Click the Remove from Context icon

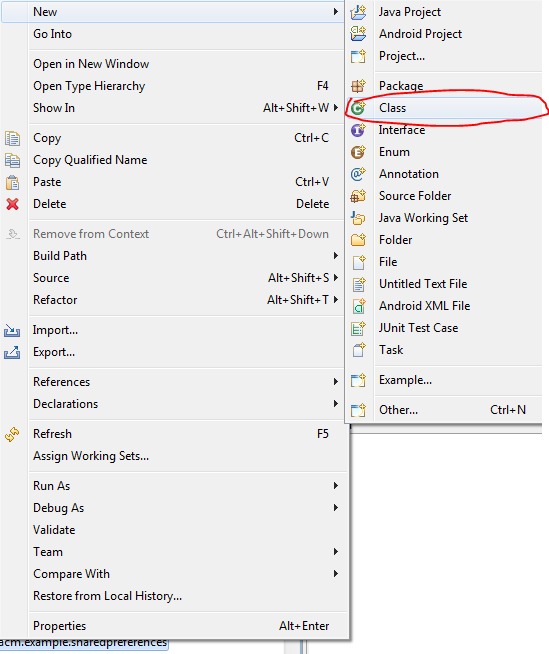13,234
